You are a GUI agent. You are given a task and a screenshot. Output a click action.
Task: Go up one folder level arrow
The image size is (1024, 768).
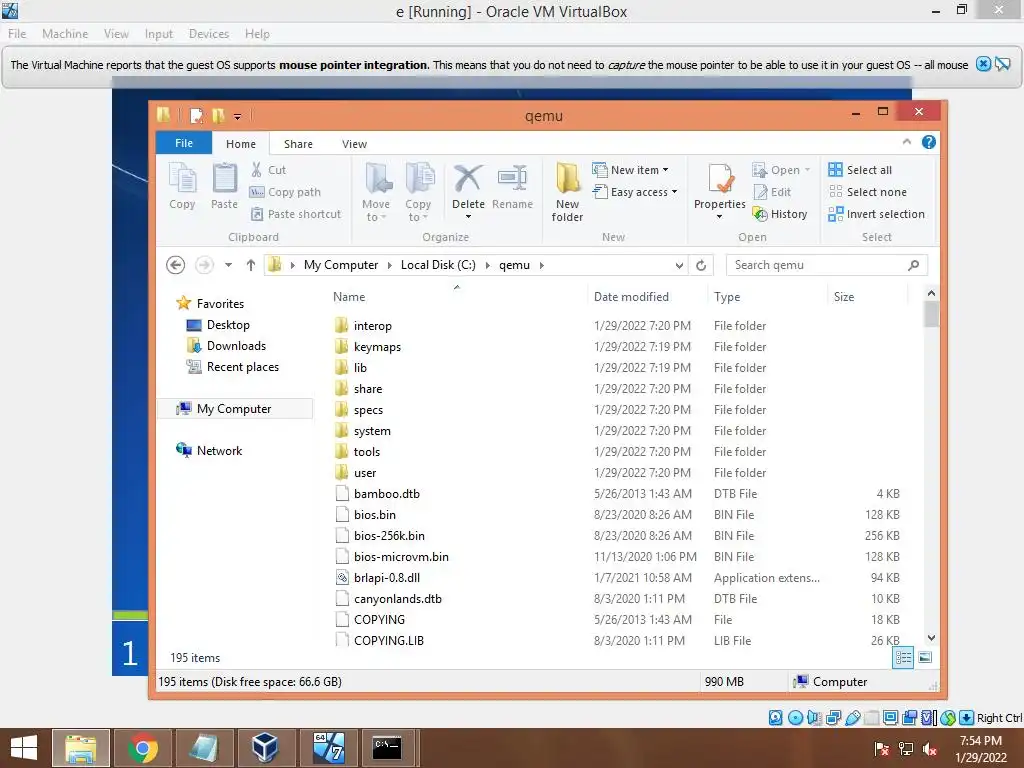pos(251,264)
